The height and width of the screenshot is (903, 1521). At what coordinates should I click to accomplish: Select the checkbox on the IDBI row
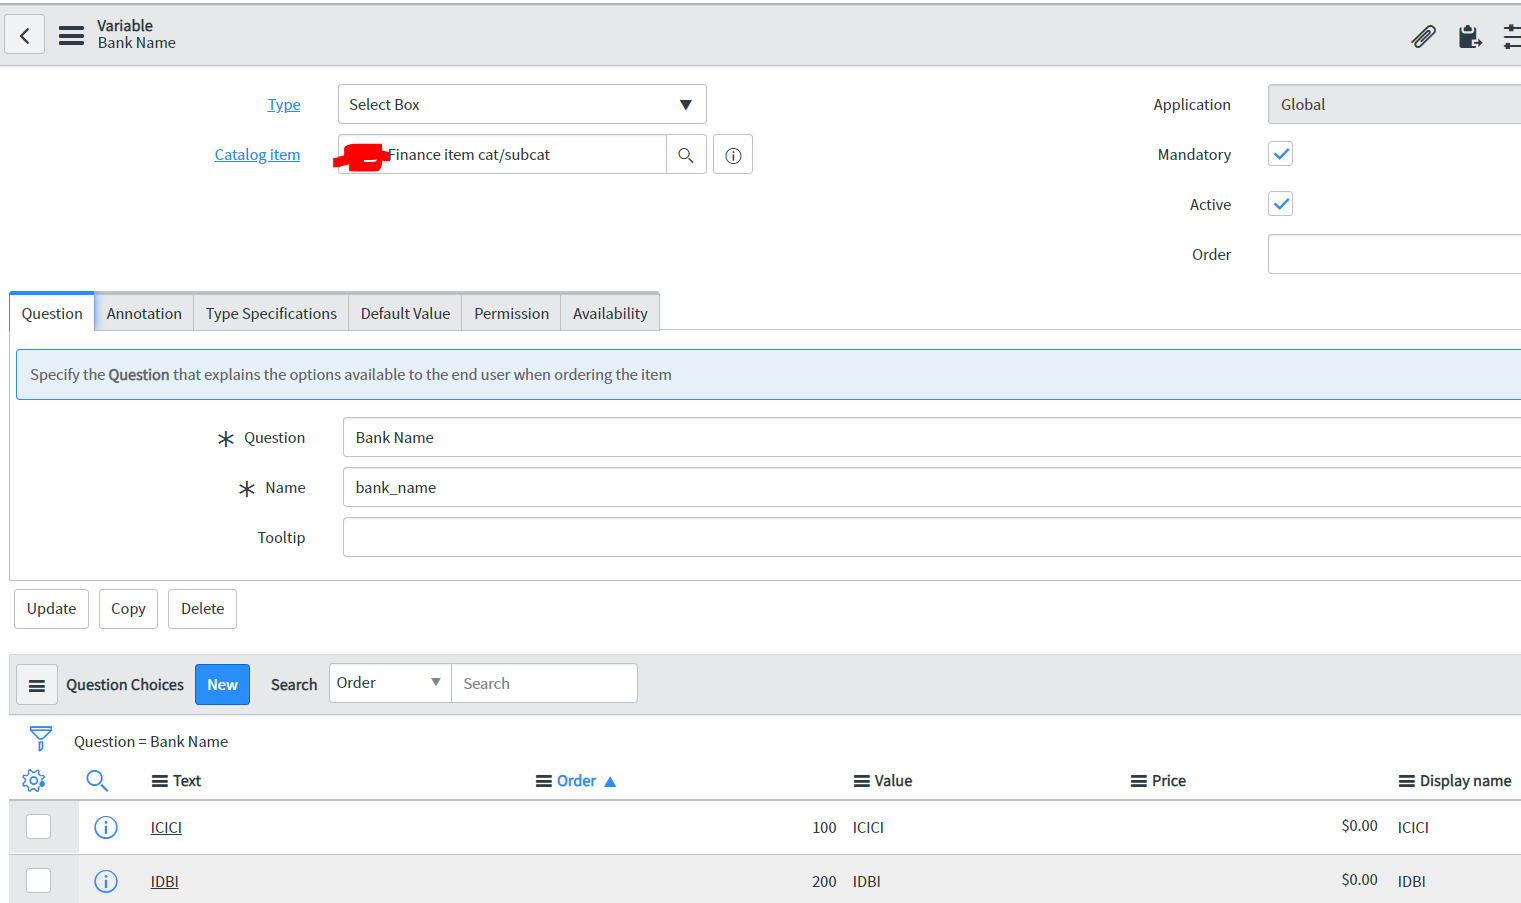pyautogui.click(x=38, y=880)
